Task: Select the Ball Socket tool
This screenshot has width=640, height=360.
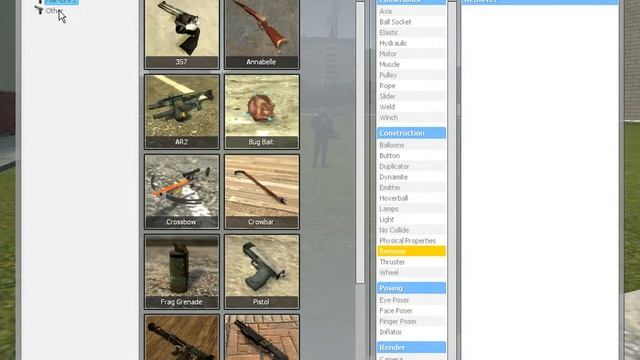Action: coord(411,22)
